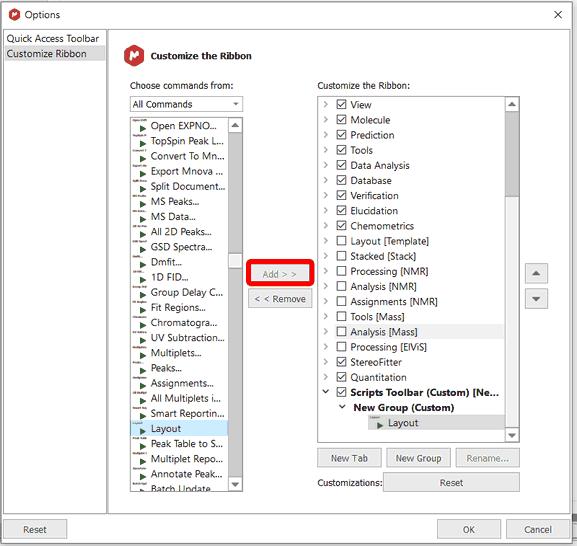Image resolution: width=577 pixels, height=546 pixels.
Task: Click the script icon beside Dmfit...
Action: click(x=140, y=262)
